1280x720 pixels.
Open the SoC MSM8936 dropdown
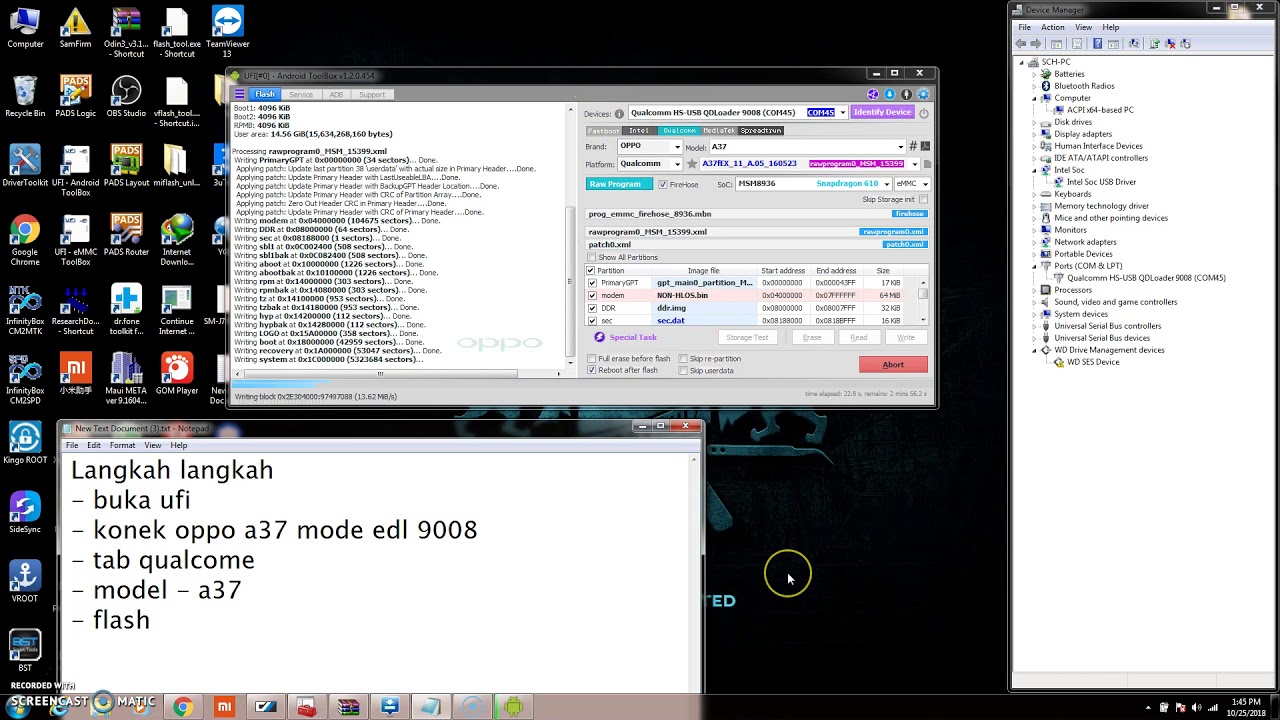point(886,184)
